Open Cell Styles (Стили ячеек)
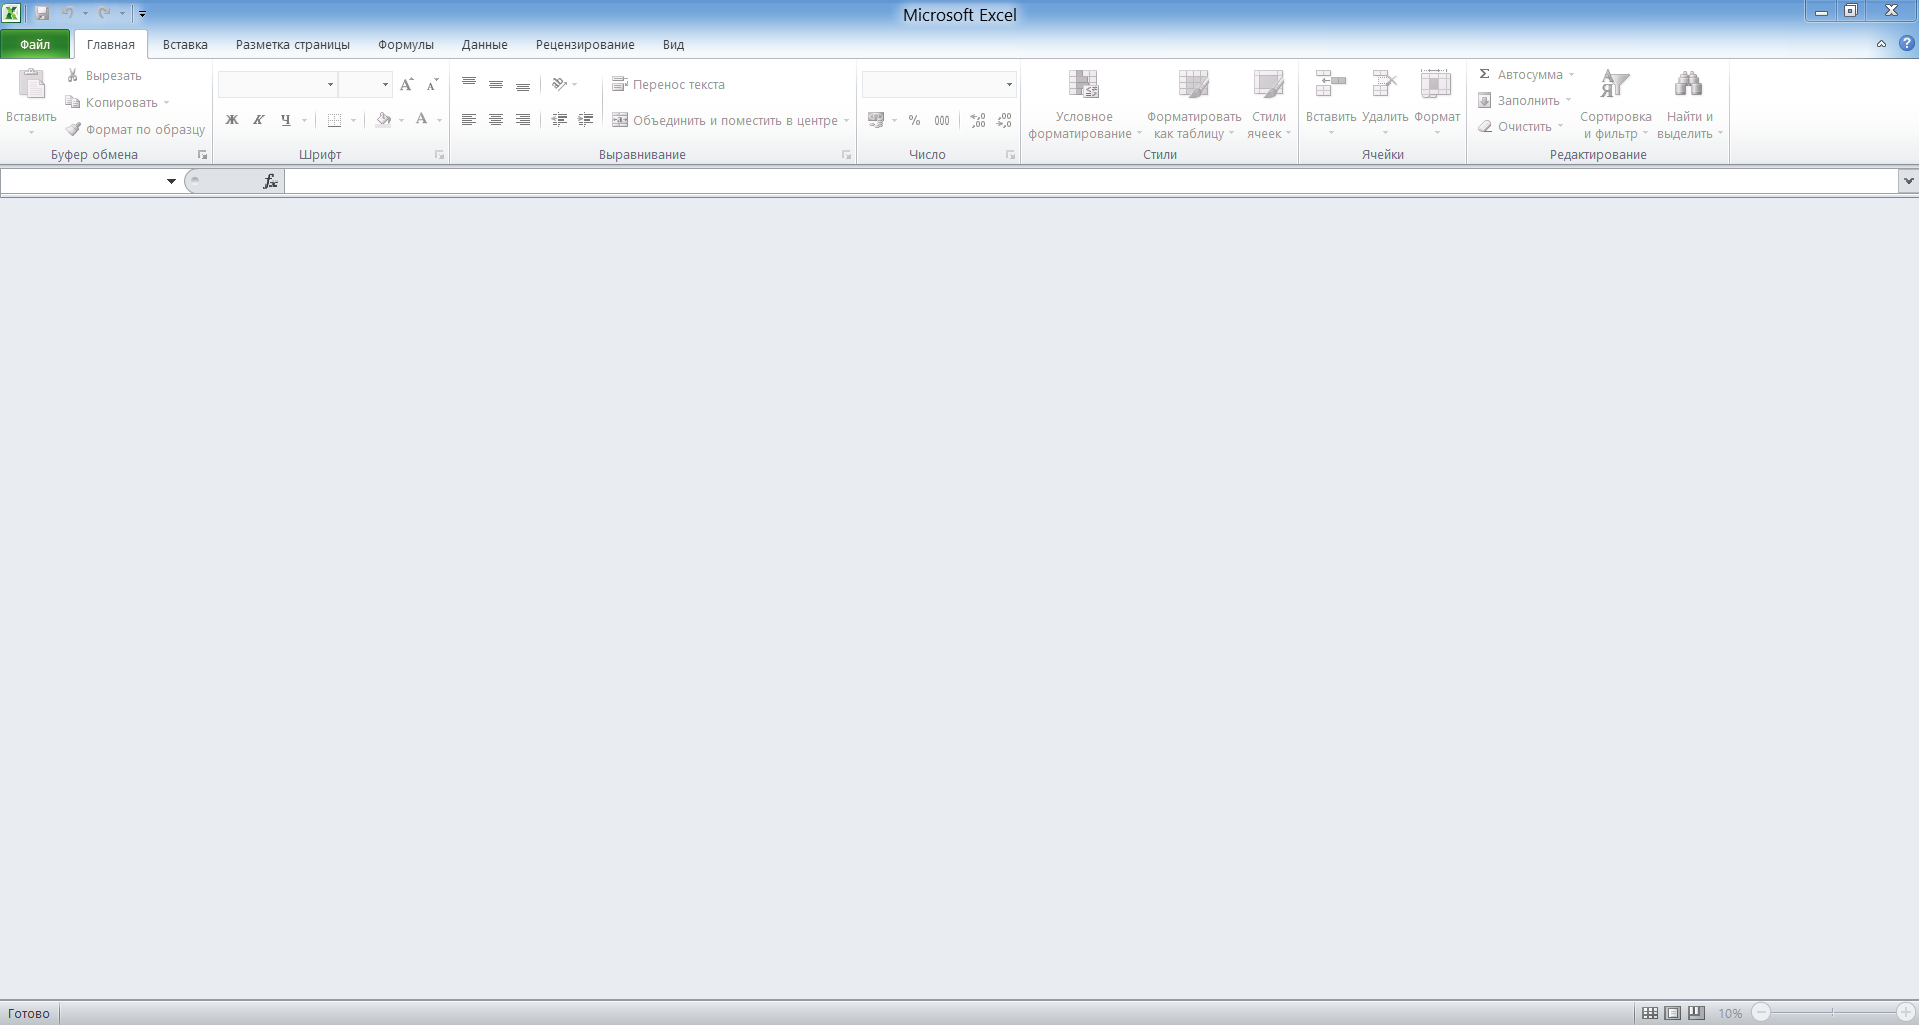 (x=1269, y=105)
